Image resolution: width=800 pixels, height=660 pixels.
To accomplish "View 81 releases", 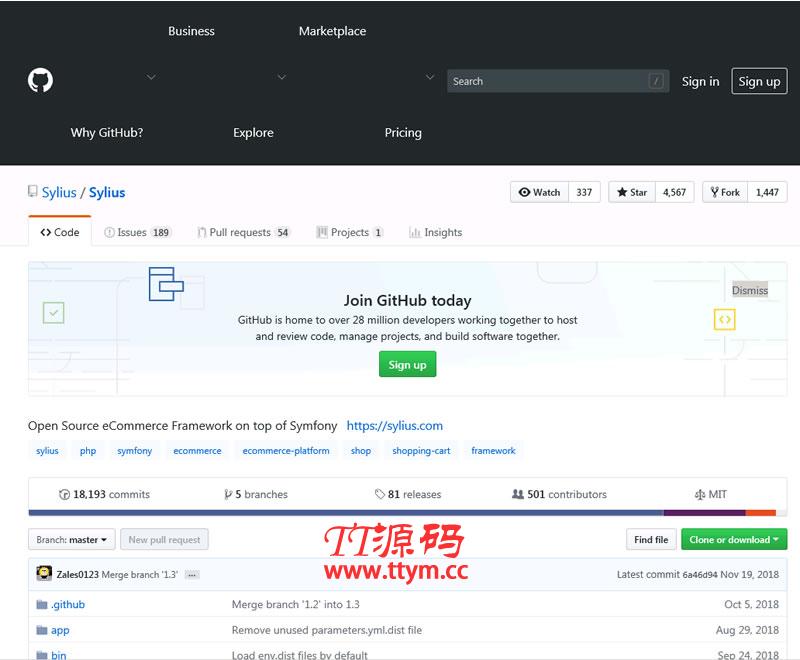I will pos(408,494).
